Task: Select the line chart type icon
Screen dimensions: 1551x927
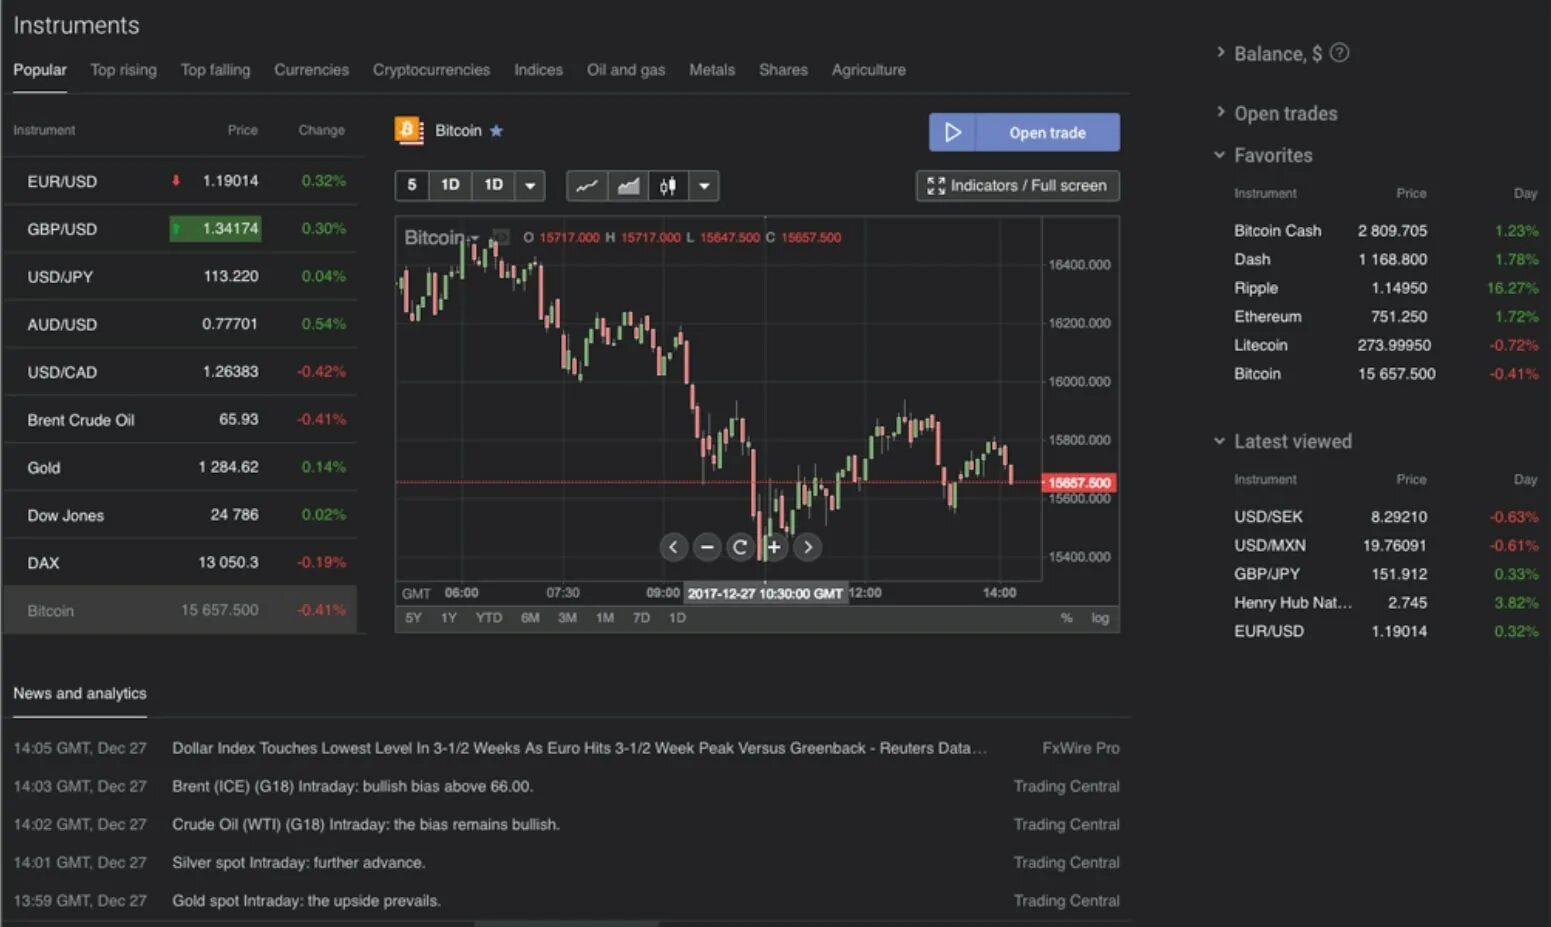Action: 587,186
